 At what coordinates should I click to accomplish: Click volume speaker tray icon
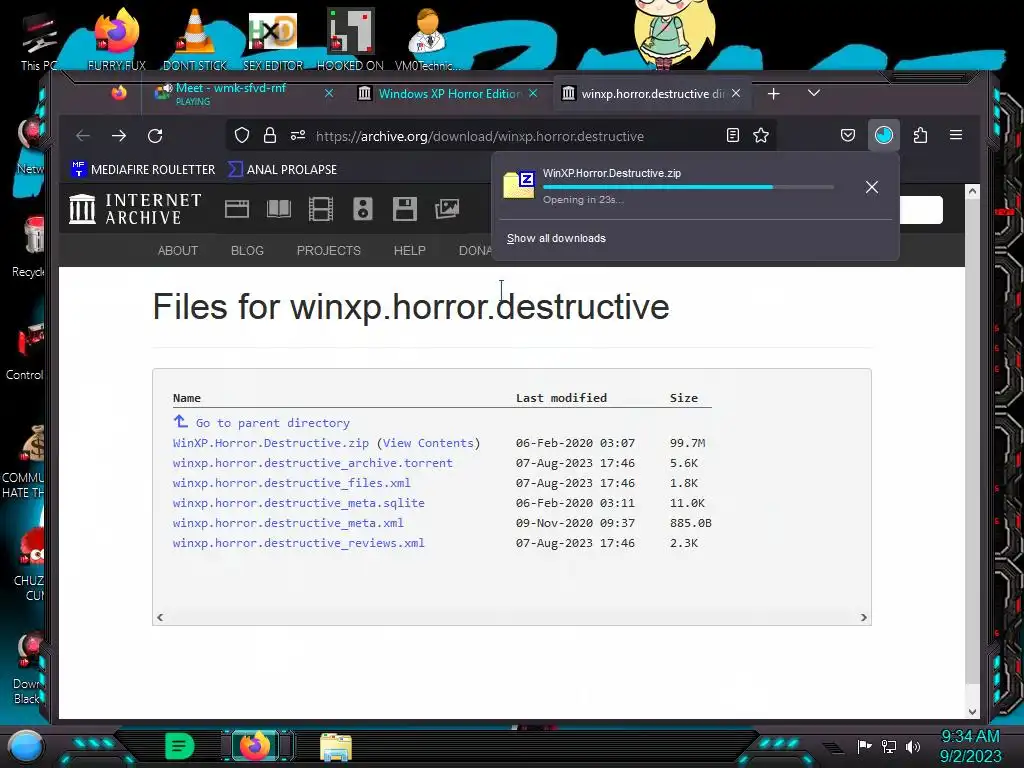point(913,746)
